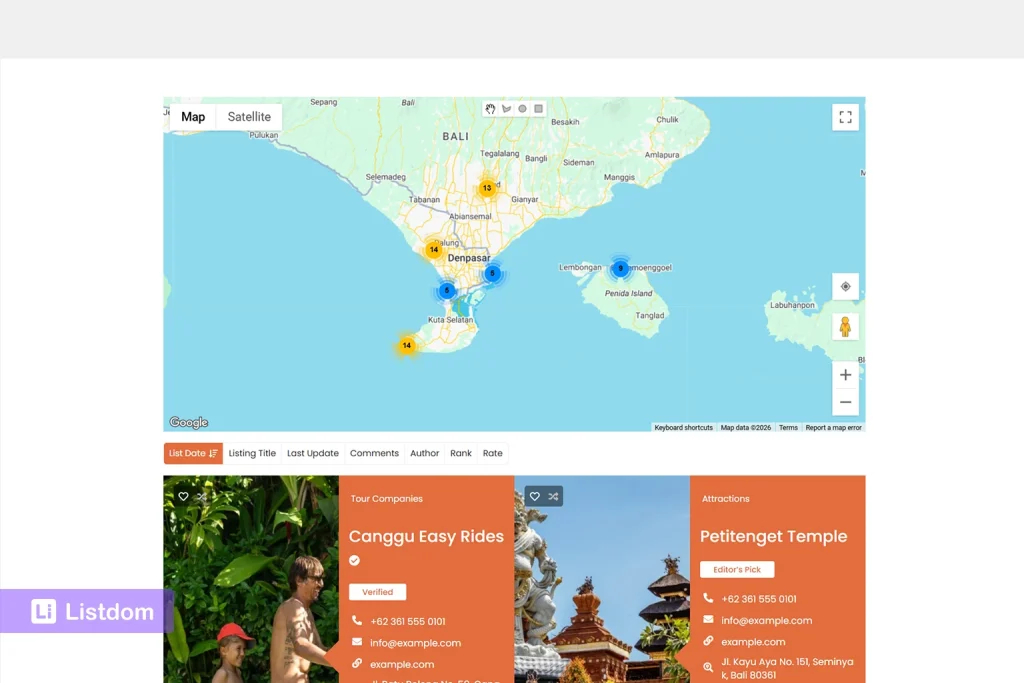
Task: Click the Penida Island label on the map
Action: 628,293
